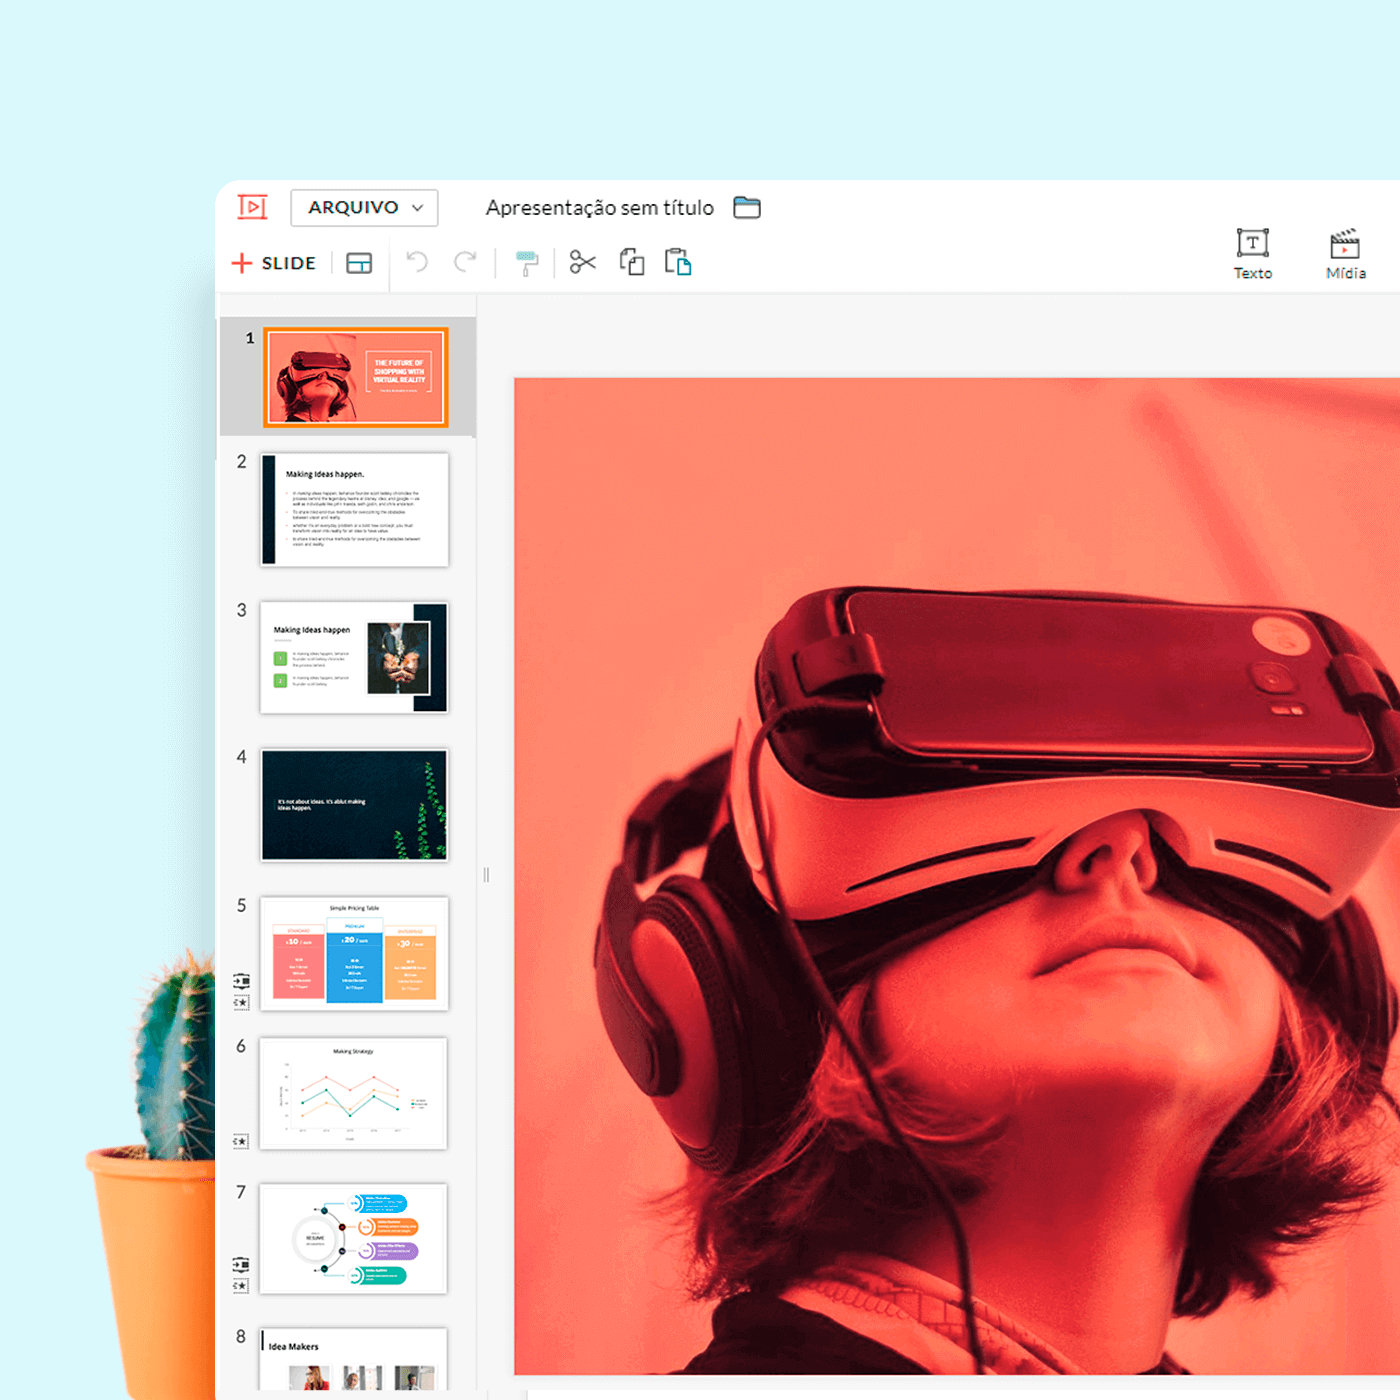Activate the format painter tool
This screenshot has height=1400, width=1400.
tap(527, 263)
